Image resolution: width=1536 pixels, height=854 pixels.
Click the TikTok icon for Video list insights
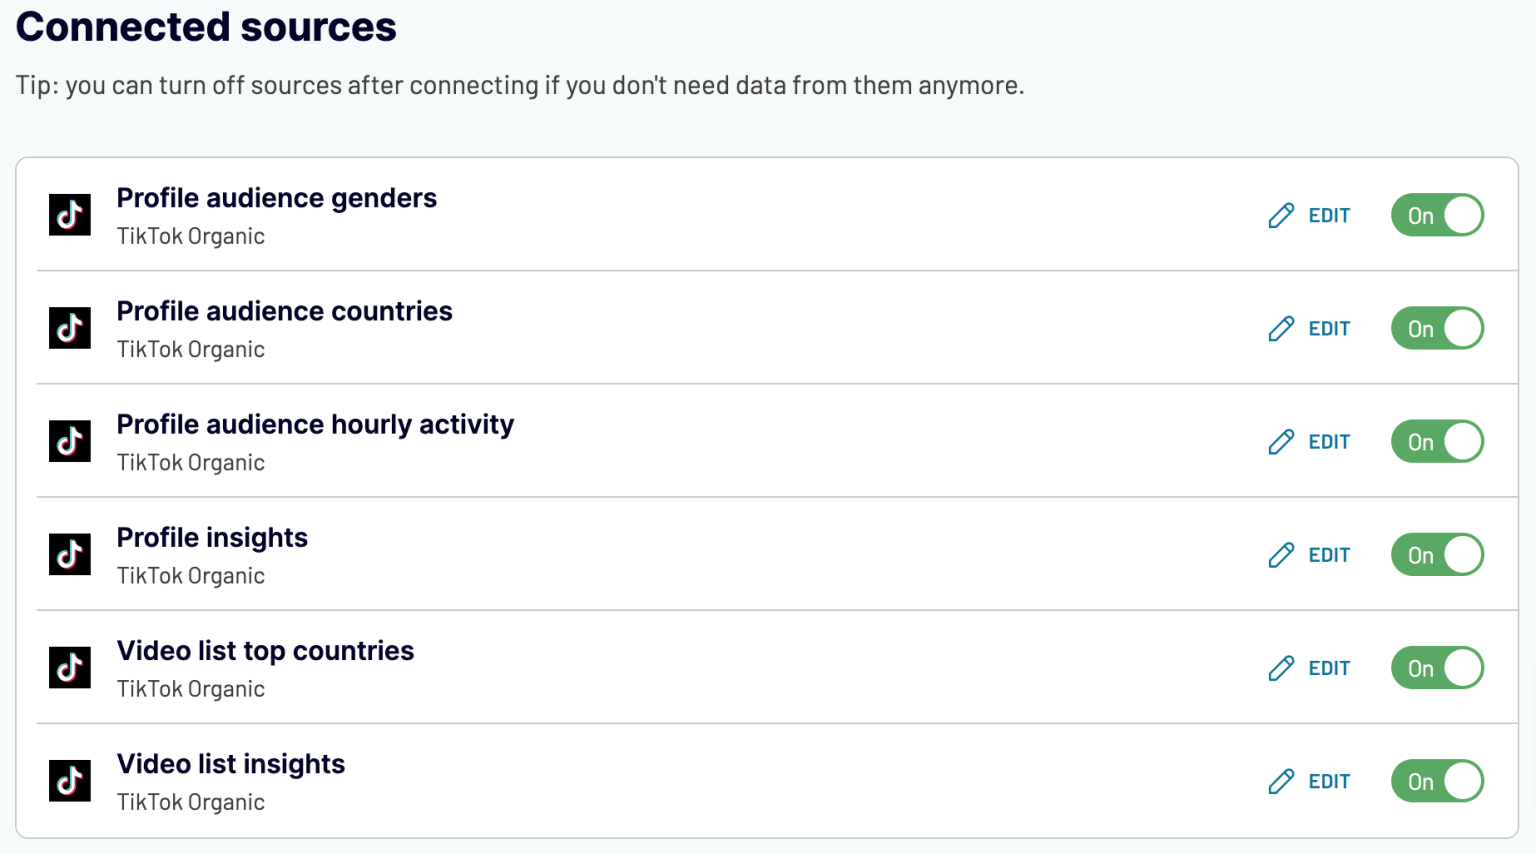pos(69,781)
